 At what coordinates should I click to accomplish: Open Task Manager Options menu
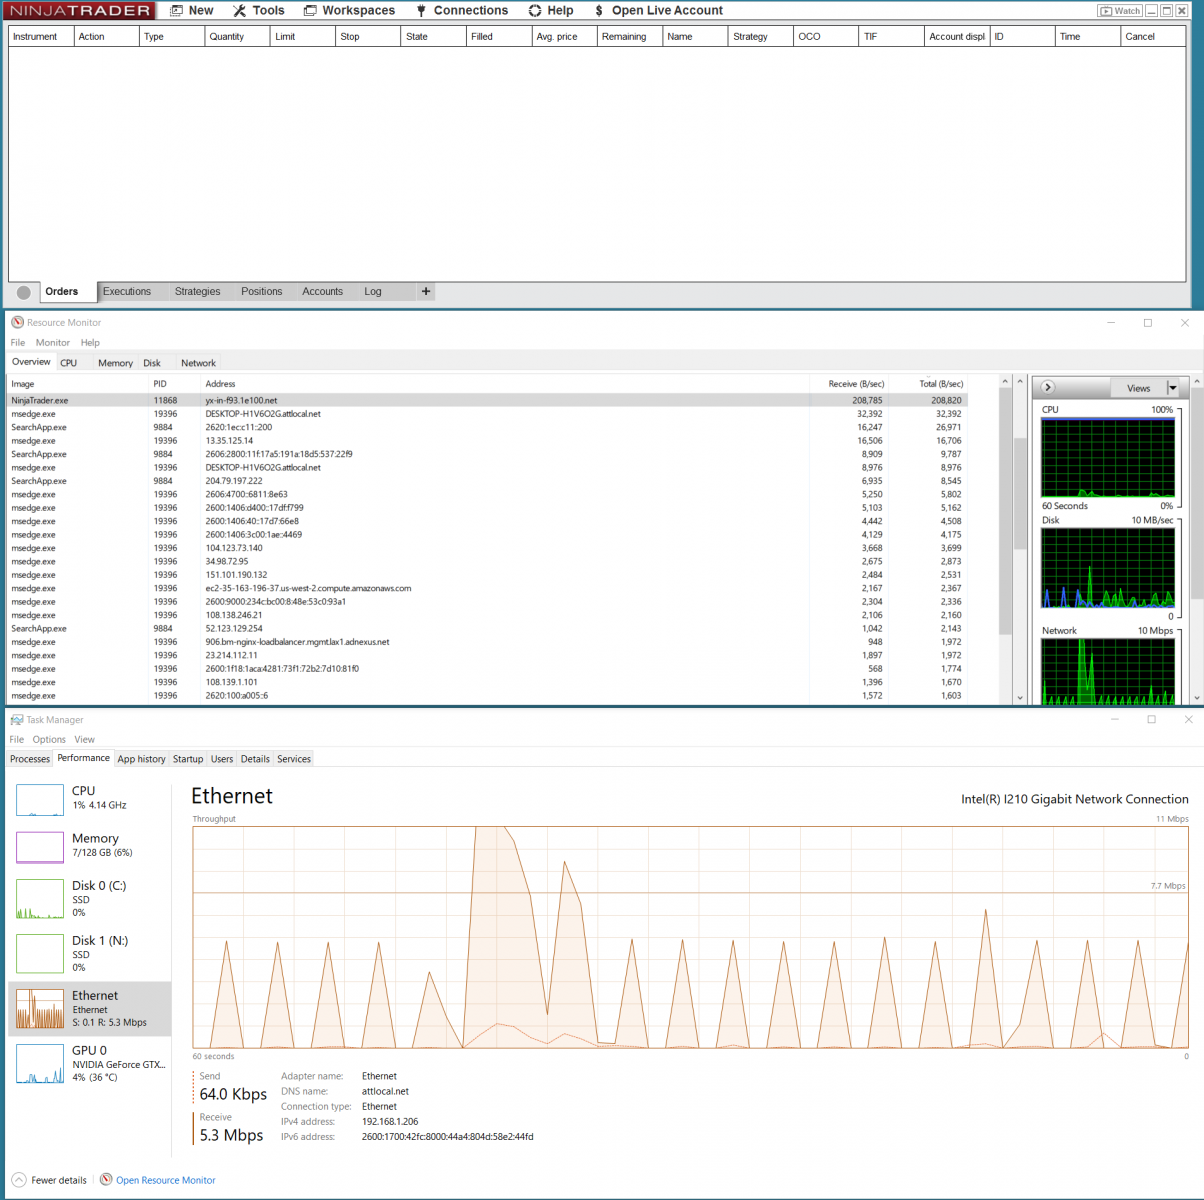(x=49, y=740)
